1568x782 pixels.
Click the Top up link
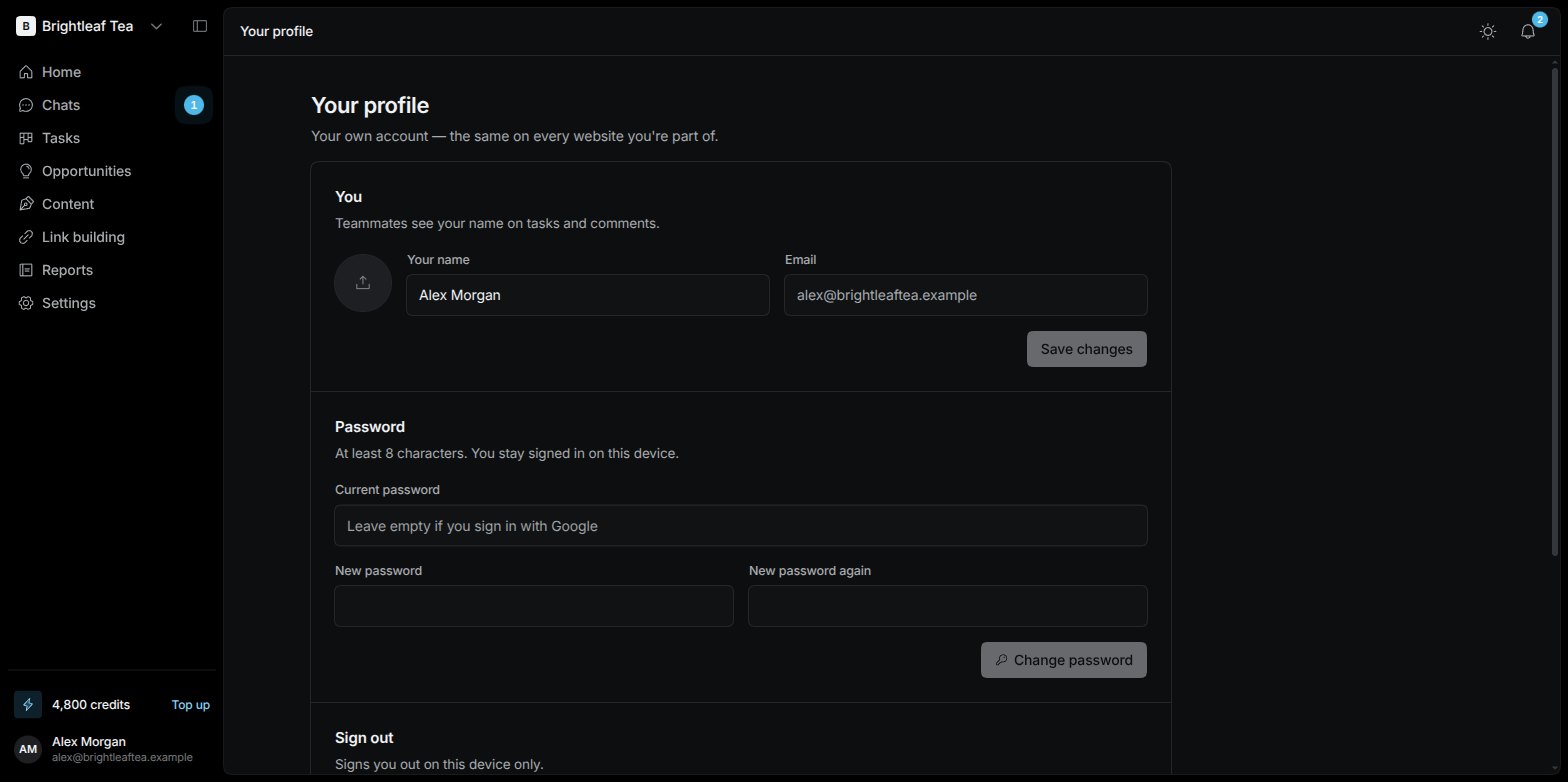191,705
